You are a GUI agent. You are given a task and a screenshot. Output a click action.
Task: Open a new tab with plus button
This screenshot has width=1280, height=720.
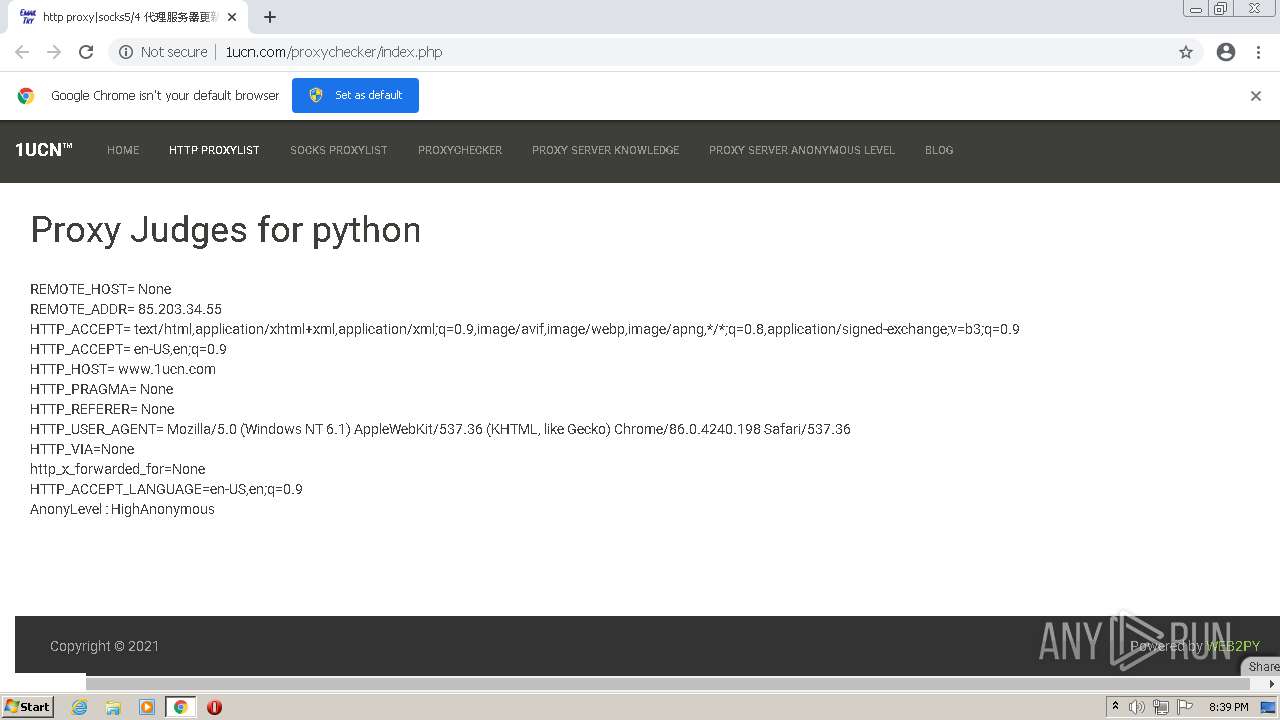click(270, 17)
